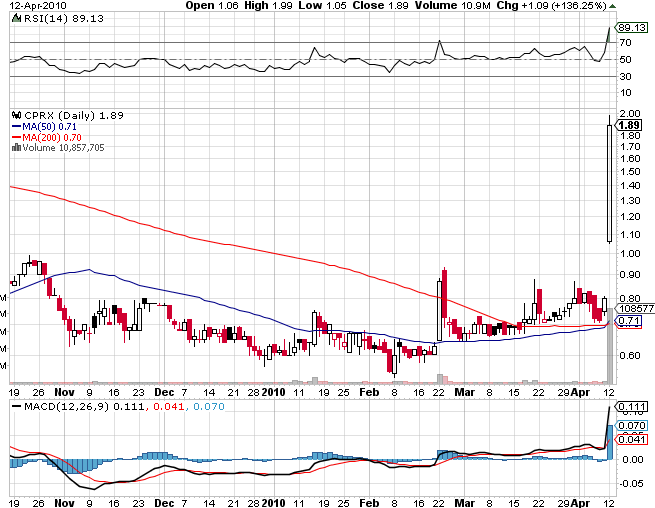Click the MACD(12,26,9) 0.111 label
This screenshot has height=508, width=655.
coord(84,406)
